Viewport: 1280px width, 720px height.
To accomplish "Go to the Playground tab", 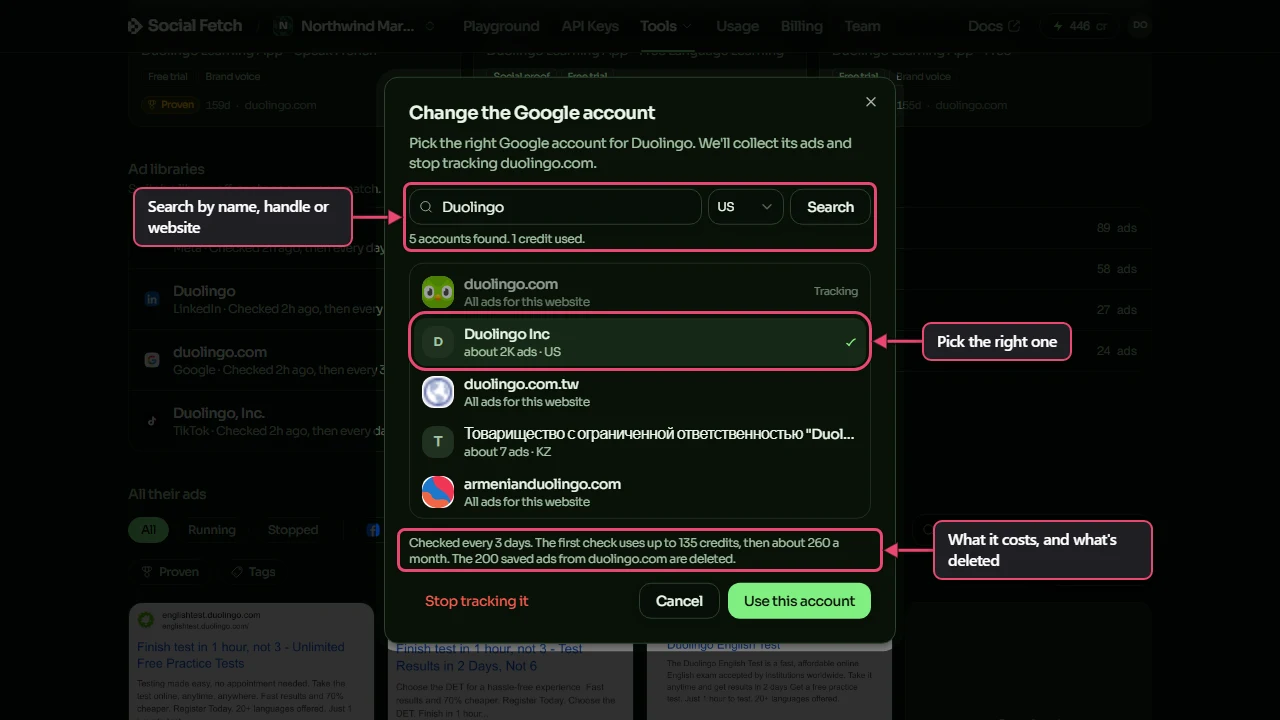I will tap(501, 26).
